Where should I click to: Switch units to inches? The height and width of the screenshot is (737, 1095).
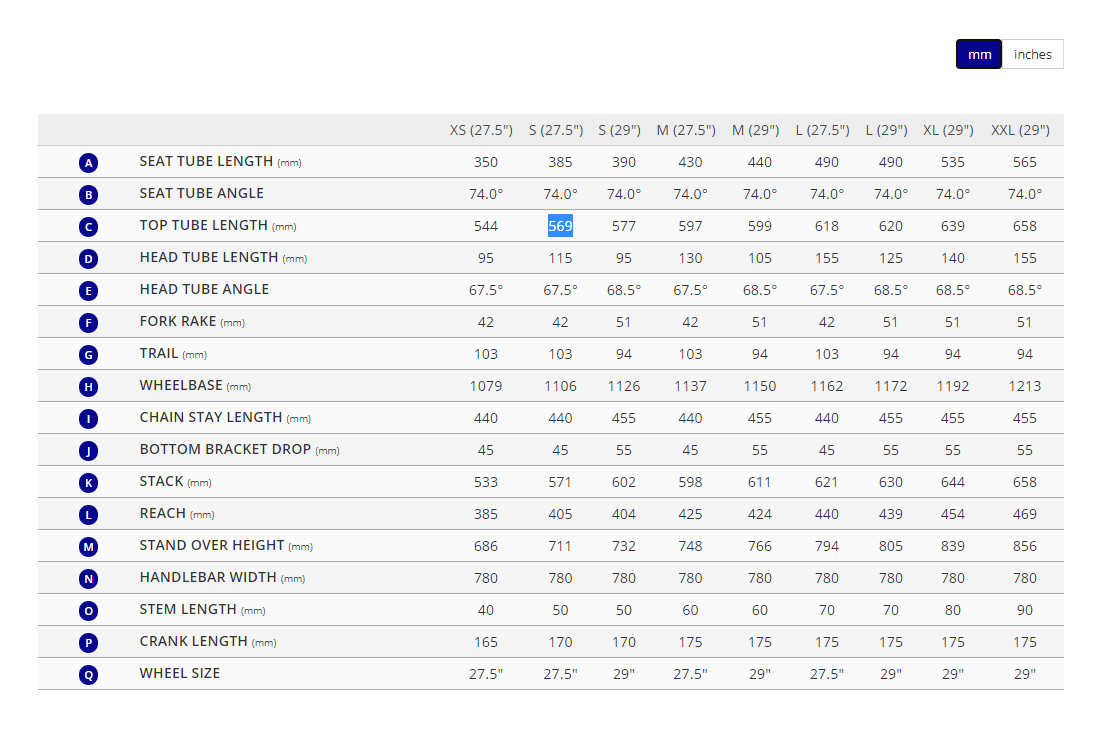(1032, 55)
